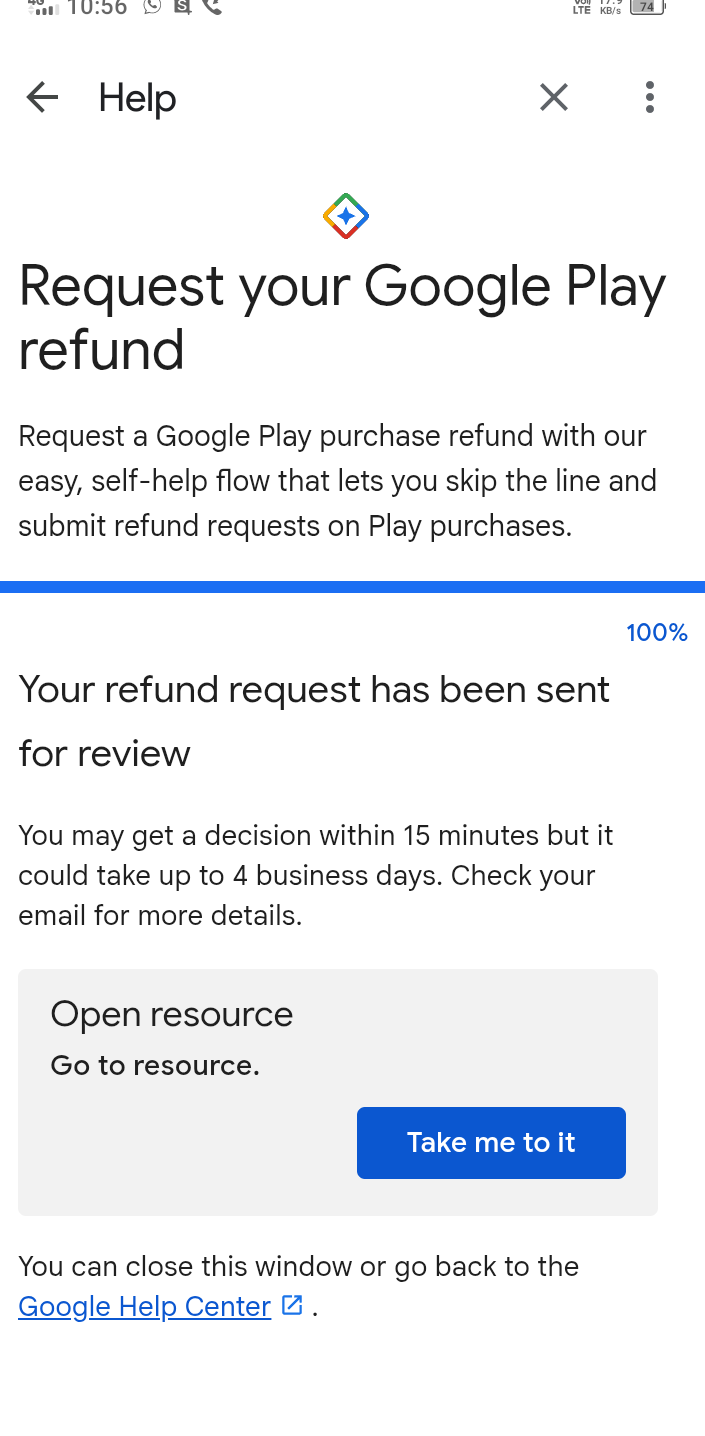
Task: Open the Google Help Center link
Action: (145, 1307)
